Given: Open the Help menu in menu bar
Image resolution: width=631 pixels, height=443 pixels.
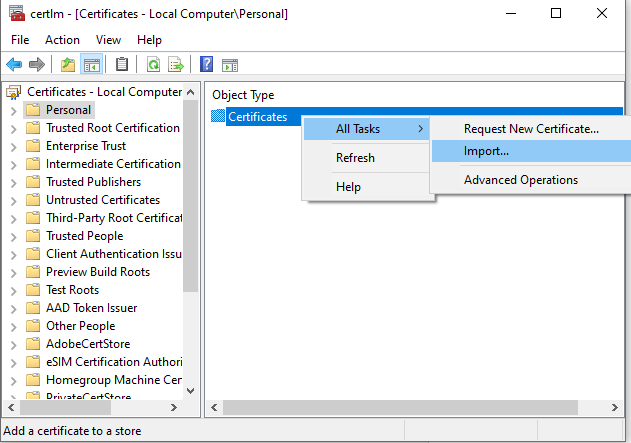Looking at the screenshot, I should click(149, 40).
